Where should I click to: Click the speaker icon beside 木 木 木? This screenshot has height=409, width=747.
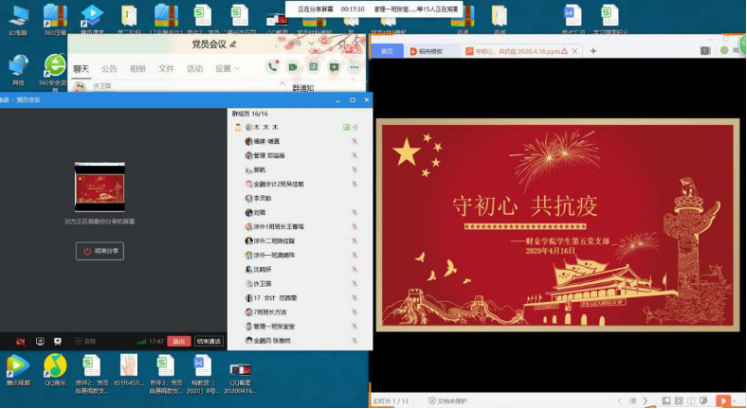[355, 127]
